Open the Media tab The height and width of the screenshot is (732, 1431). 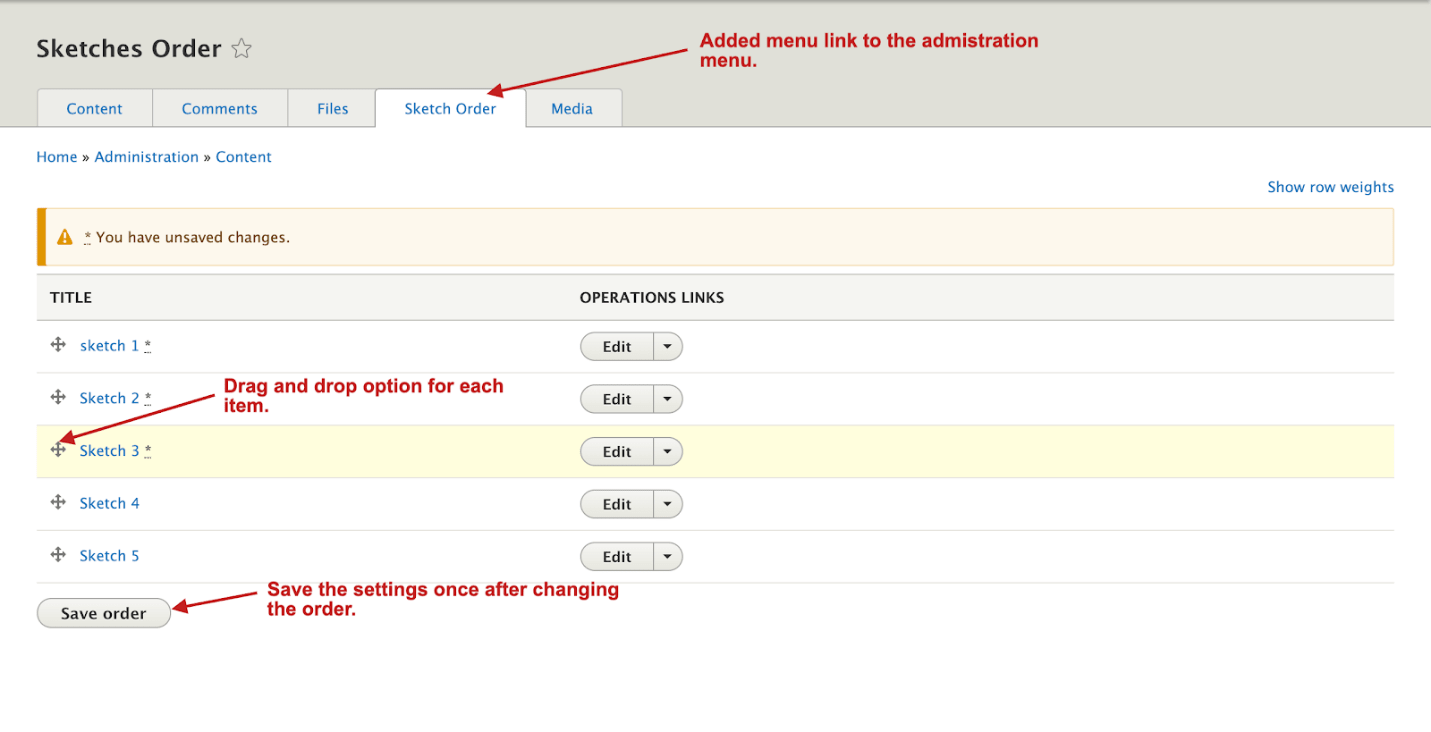(572, 108)
